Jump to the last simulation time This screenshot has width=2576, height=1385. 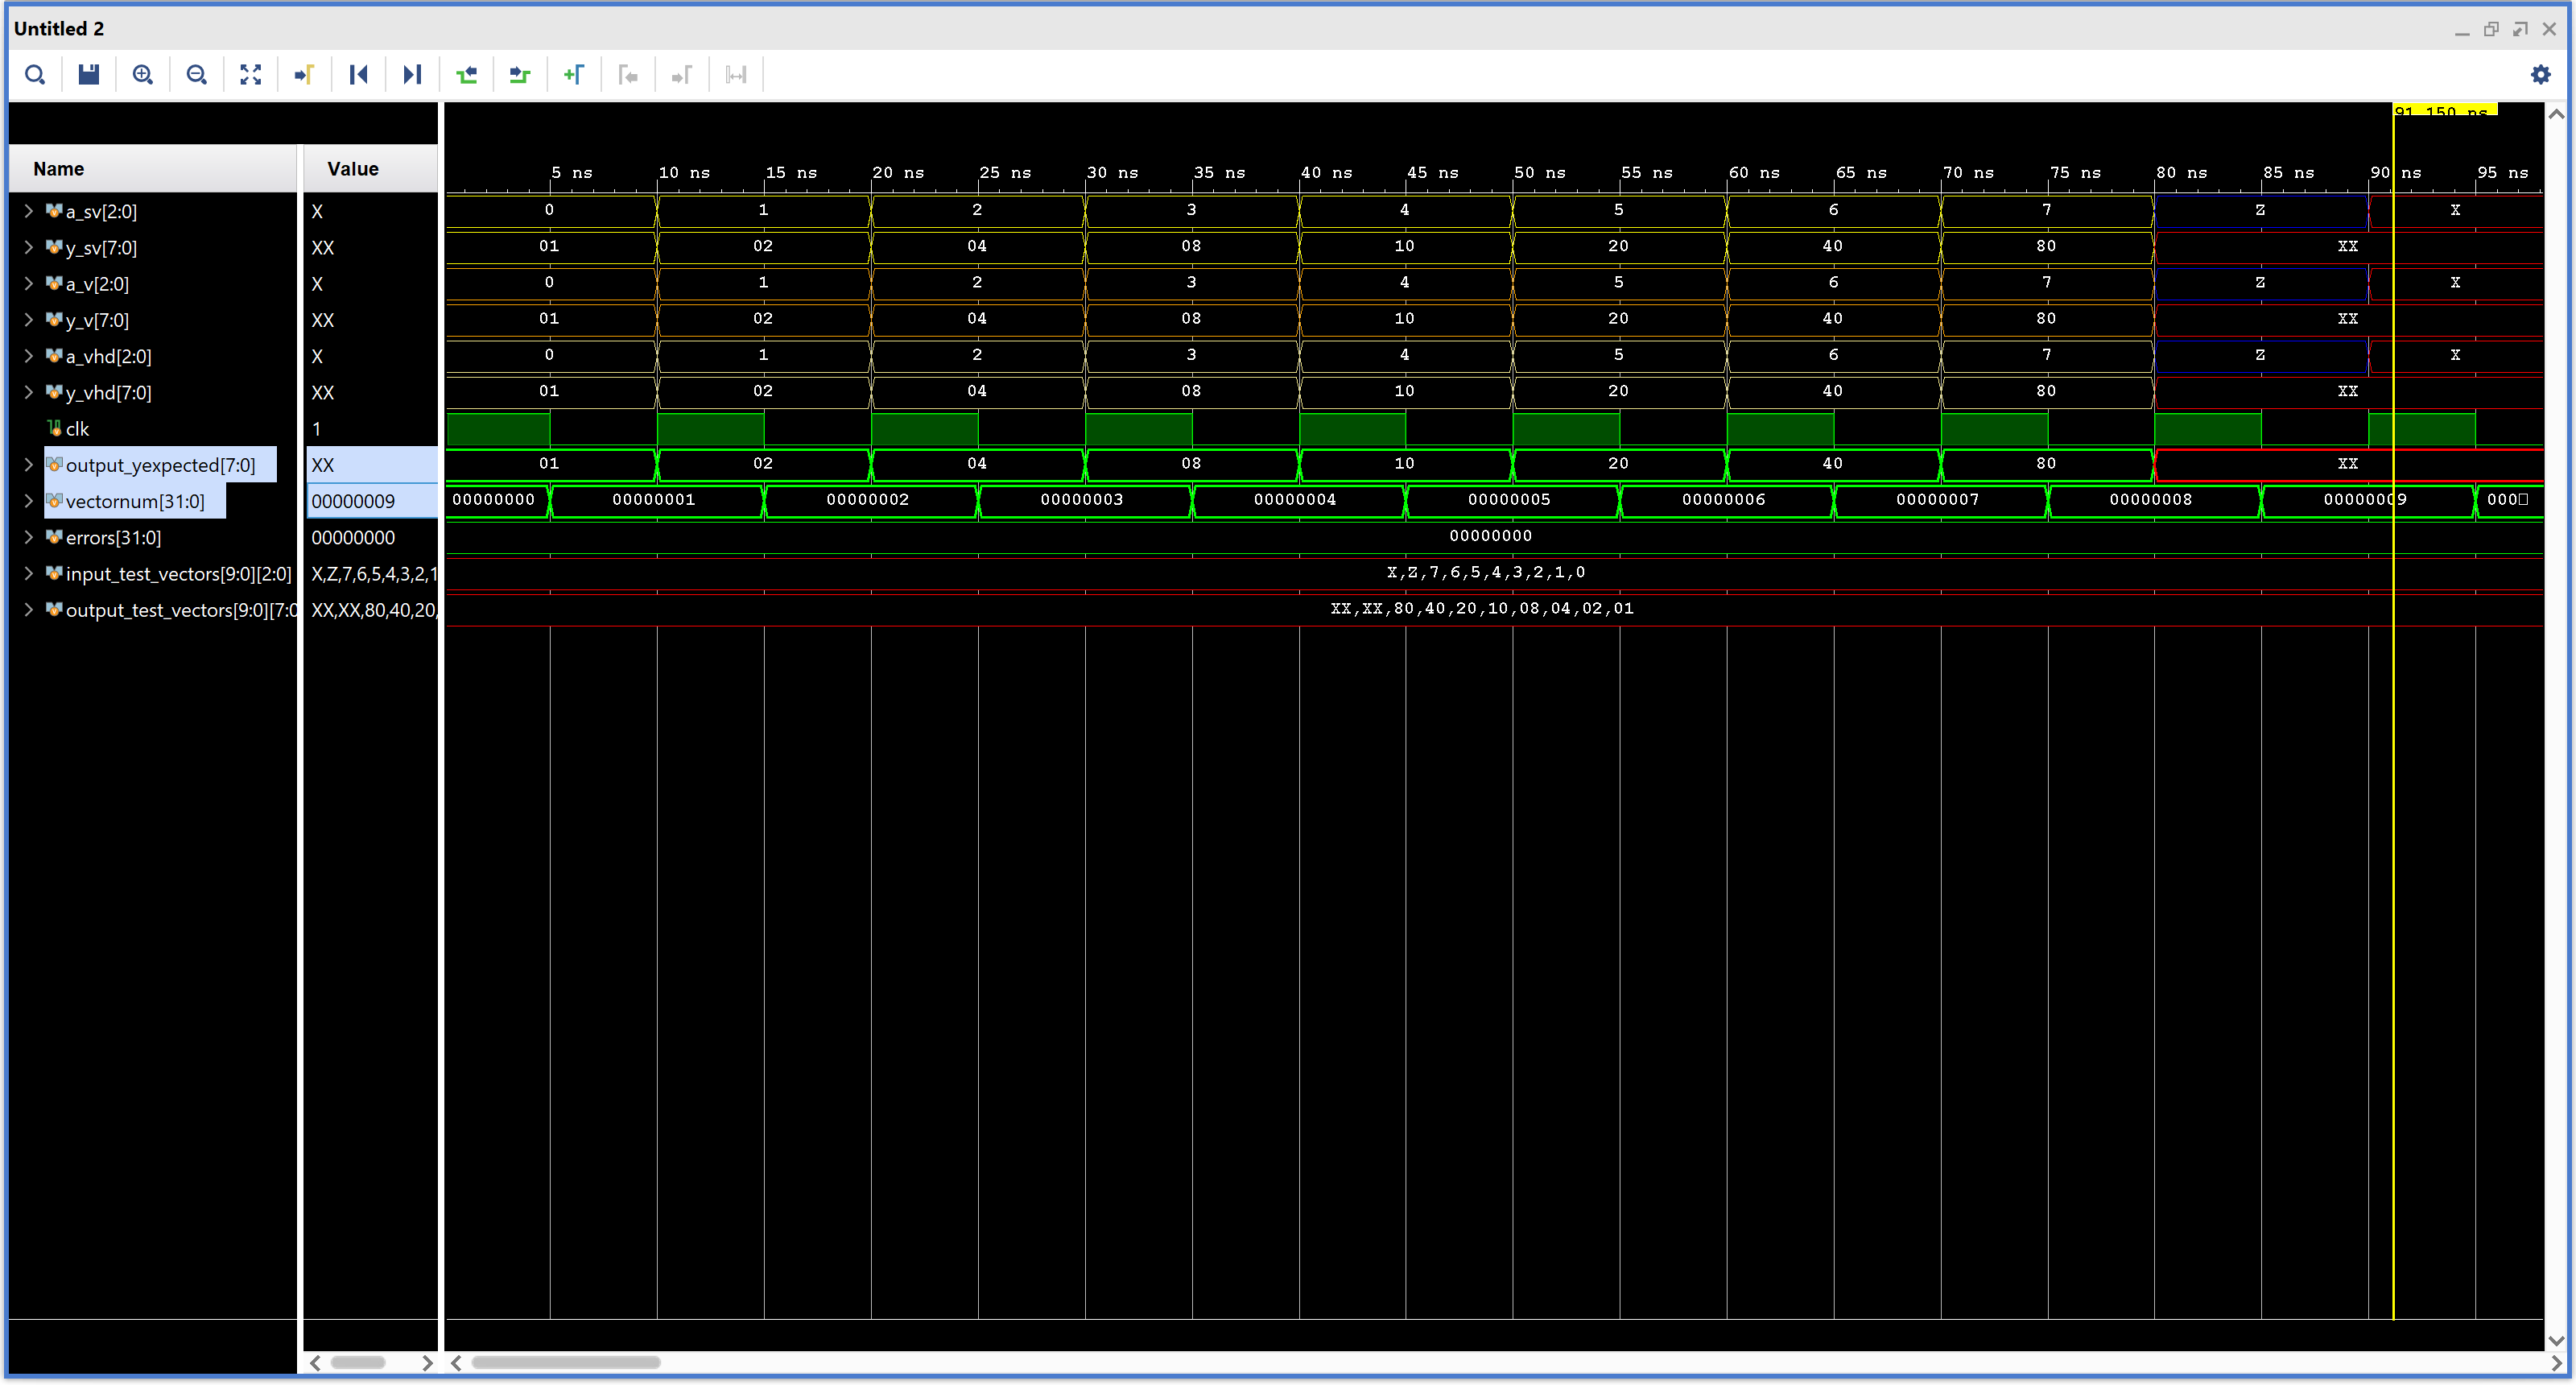click(412, 75)
